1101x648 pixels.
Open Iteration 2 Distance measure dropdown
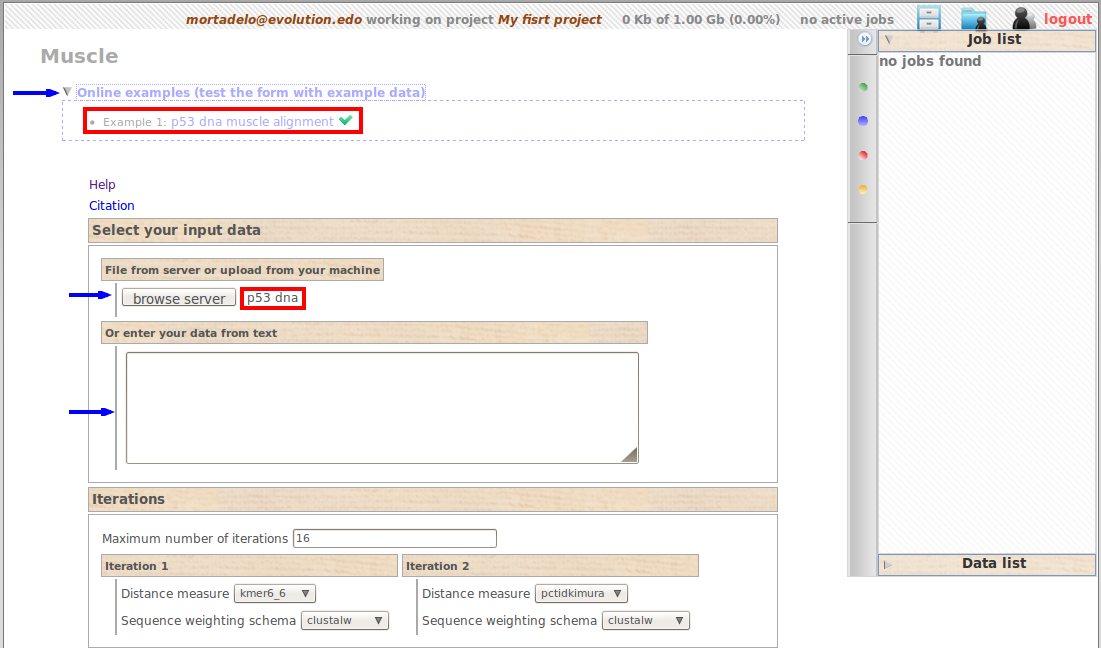581,594
